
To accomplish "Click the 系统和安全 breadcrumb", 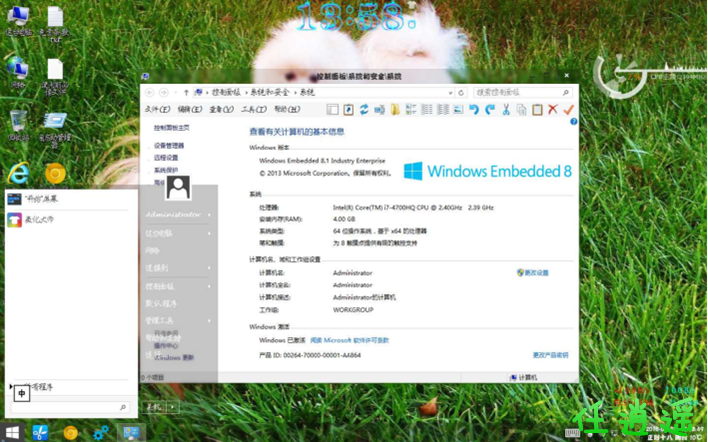I will [270, 93].
